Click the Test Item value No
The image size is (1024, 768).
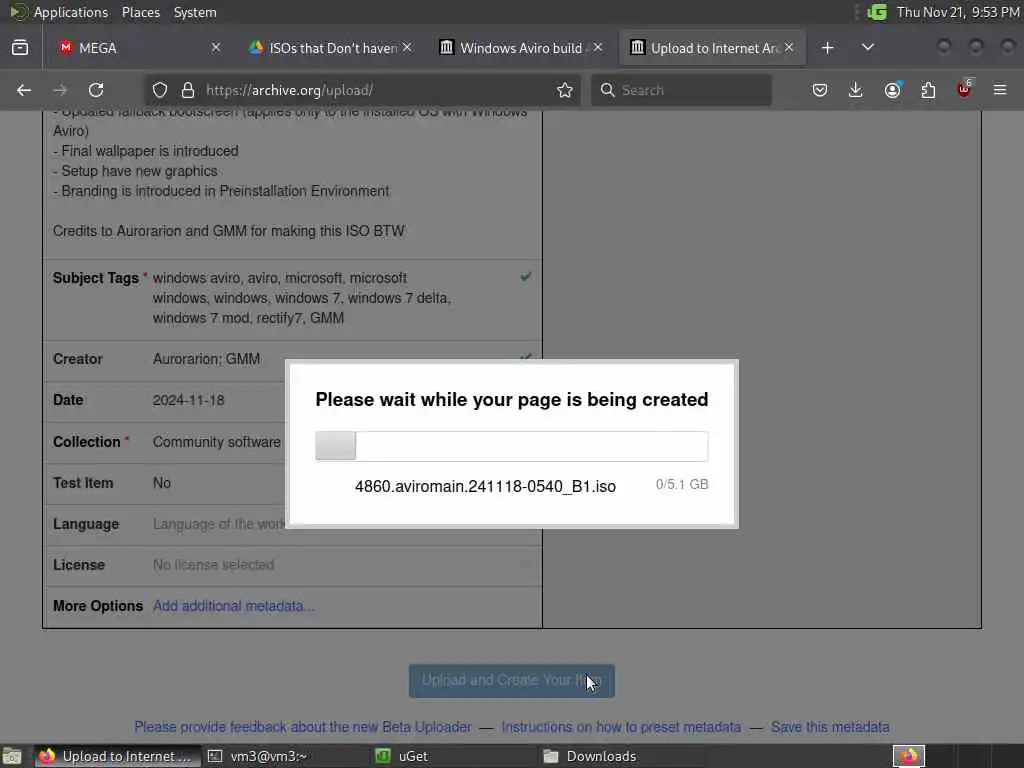(x=161, y=483)
